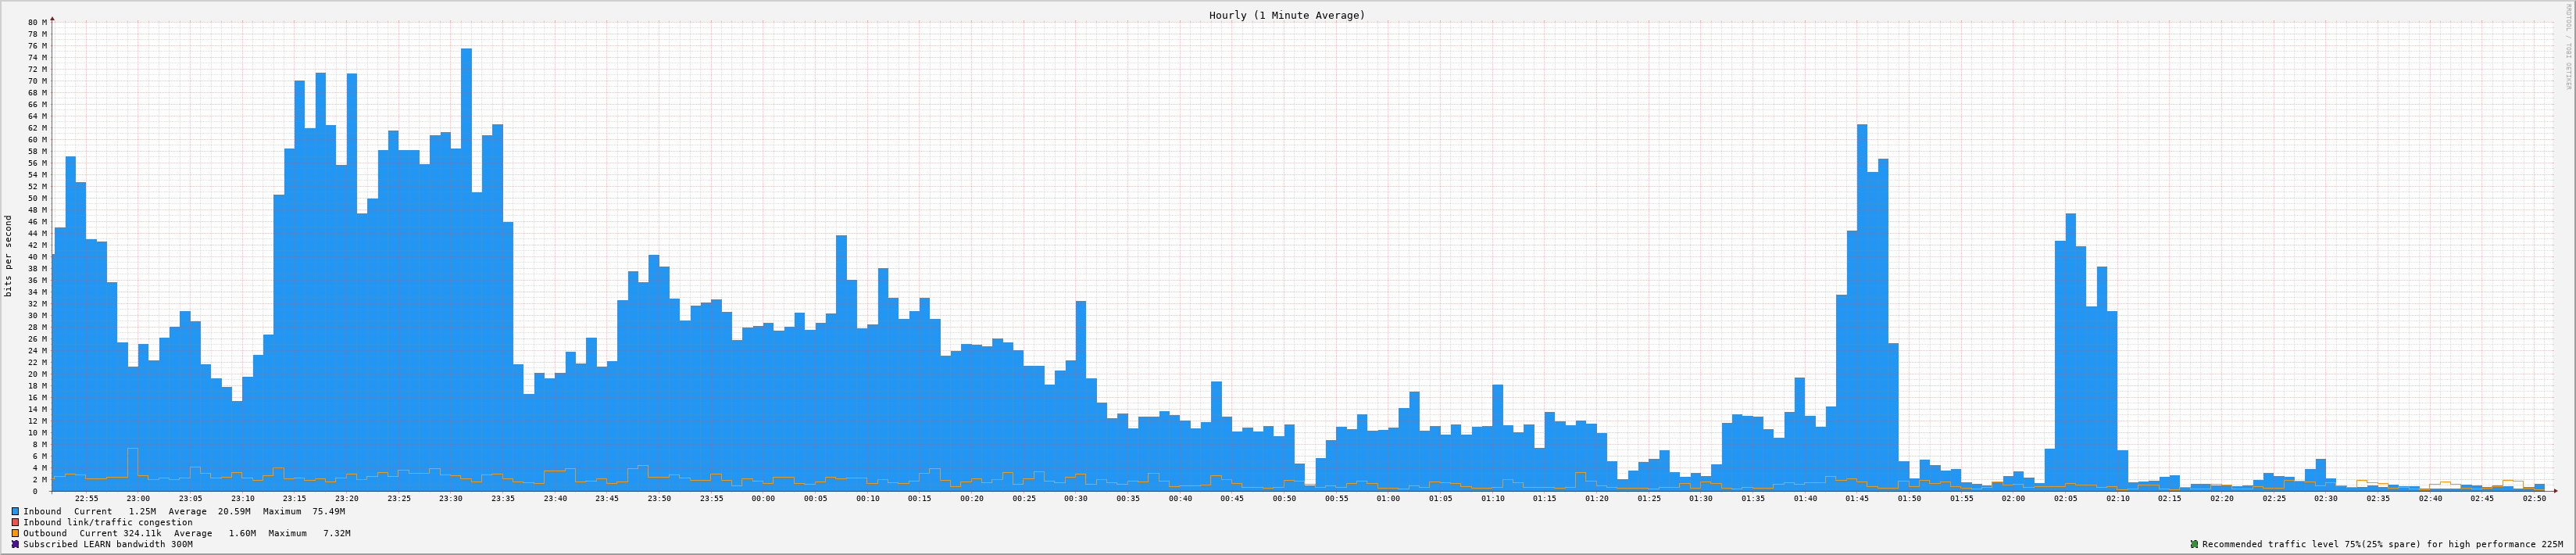Click the red arrow ending the time axis

point(2554,491)
